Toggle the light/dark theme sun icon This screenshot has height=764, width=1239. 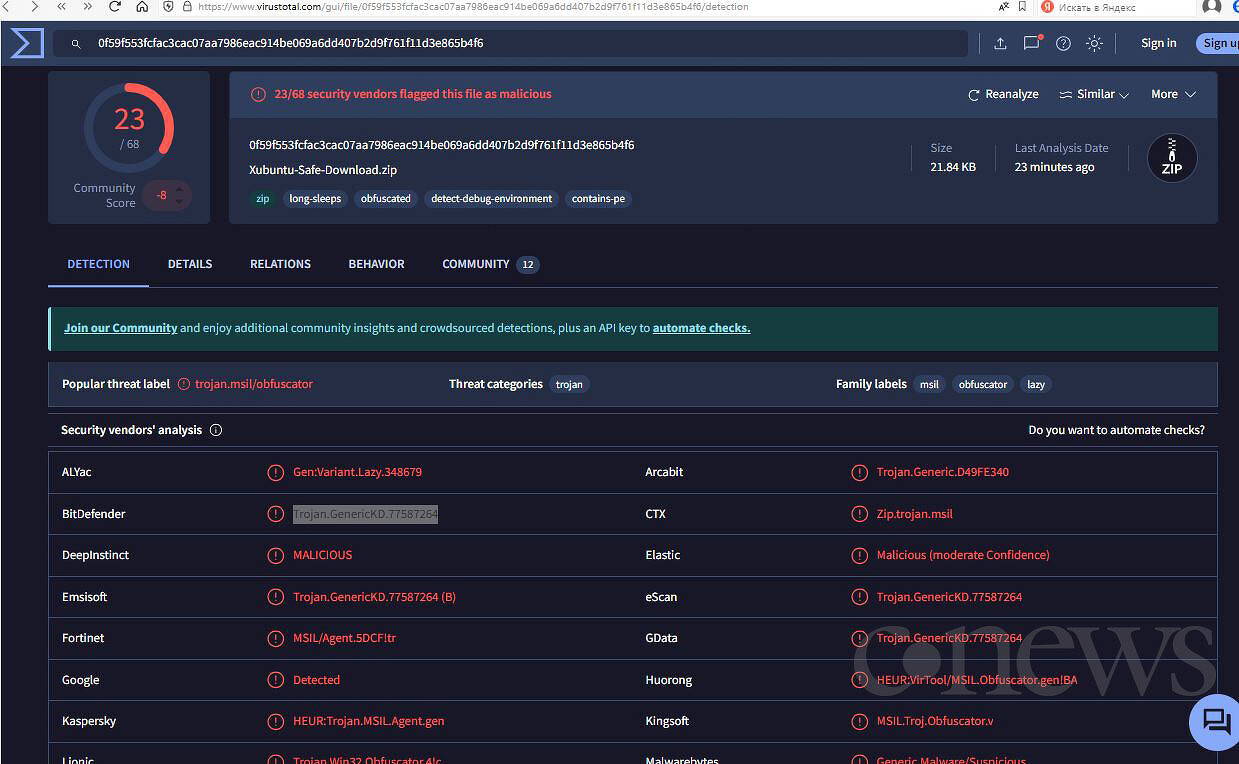(1094, 43)
